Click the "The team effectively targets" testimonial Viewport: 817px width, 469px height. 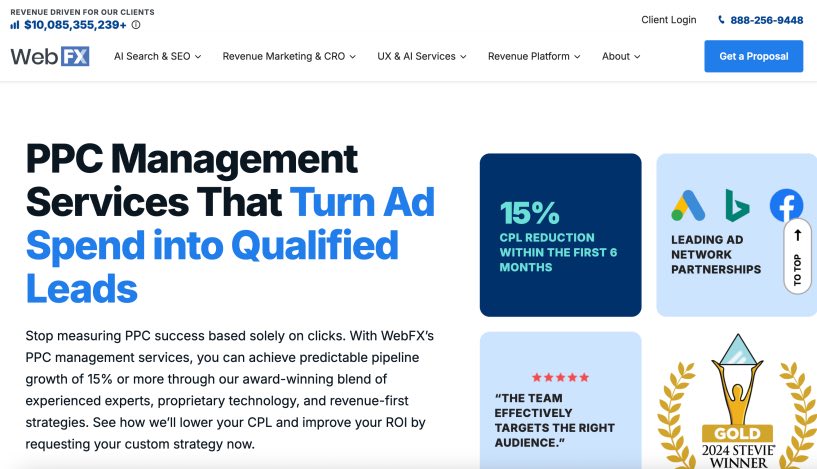coord(554,420)
